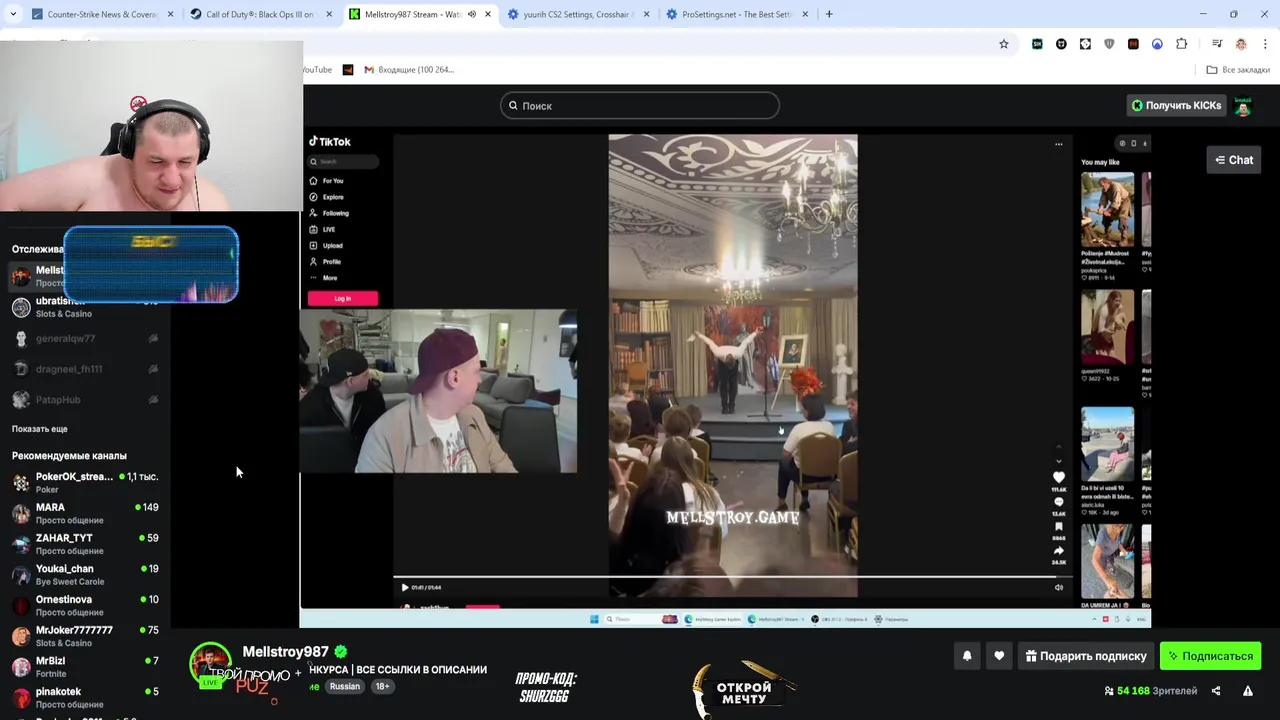1280x720 pixels.
Task: Open TikTok three-dot options above video
Action: click(1058, 144)
